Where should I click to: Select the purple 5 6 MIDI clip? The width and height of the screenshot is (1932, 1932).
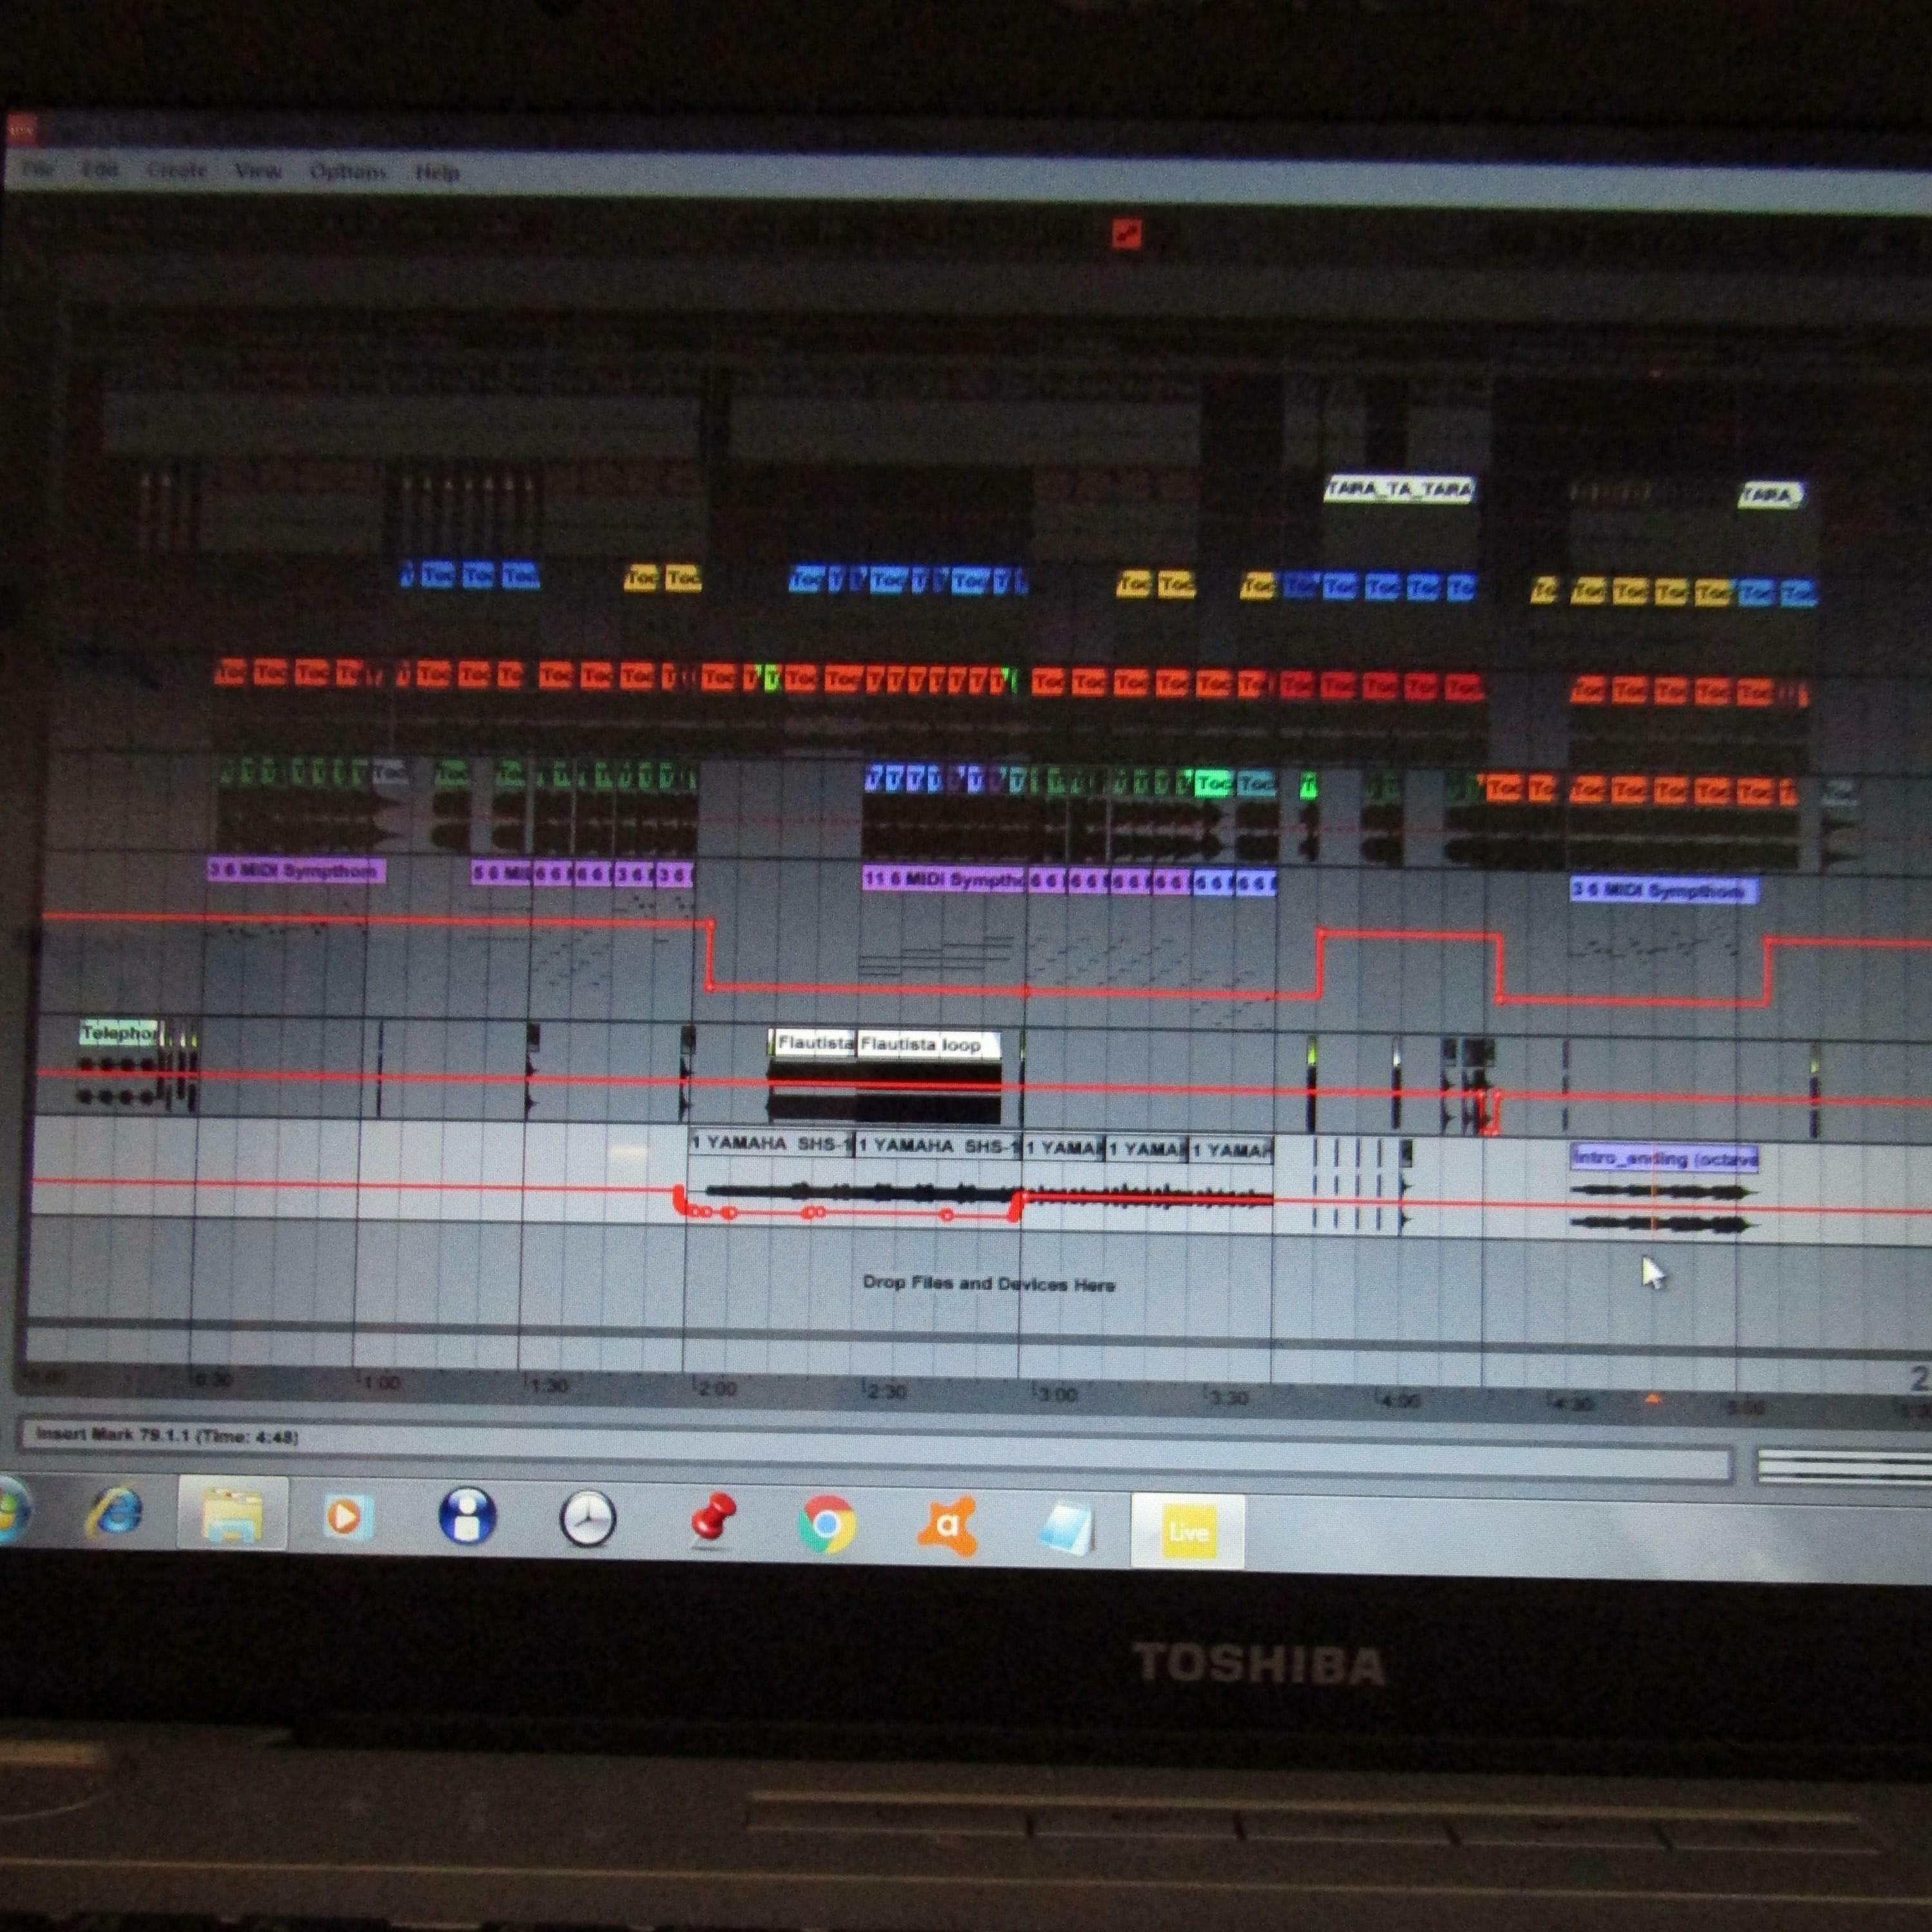501,874
